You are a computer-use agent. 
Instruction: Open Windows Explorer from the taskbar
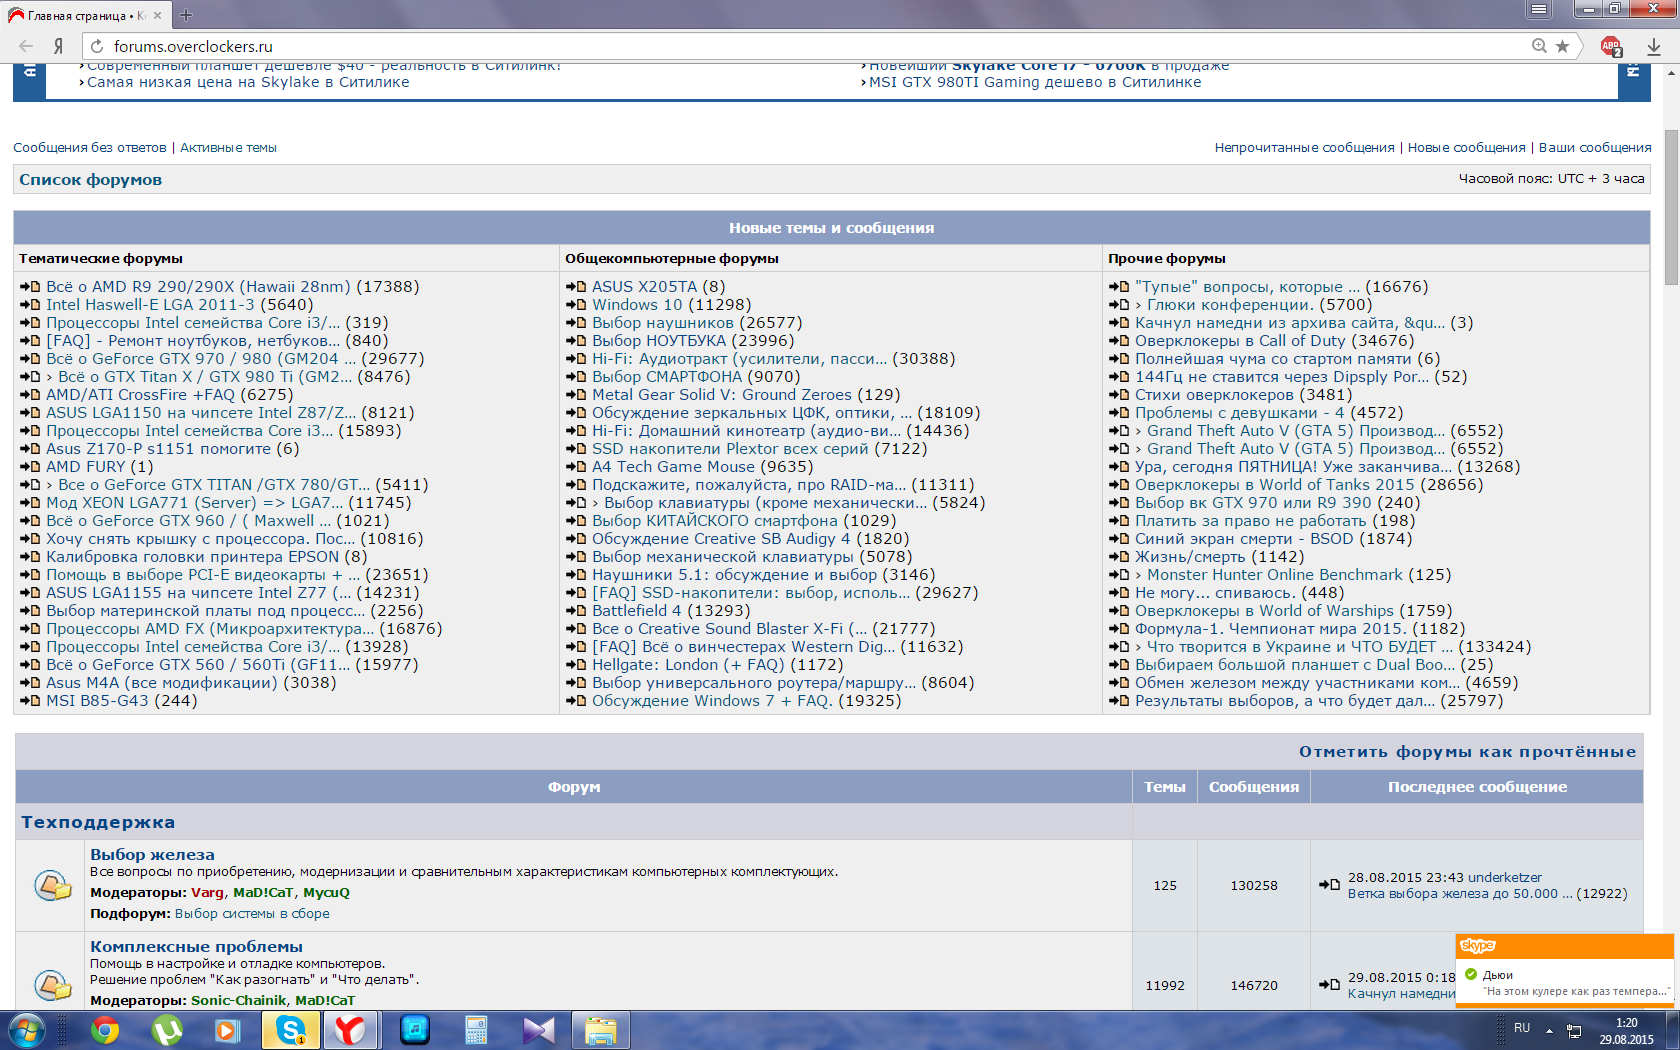tap(601, 1030)
